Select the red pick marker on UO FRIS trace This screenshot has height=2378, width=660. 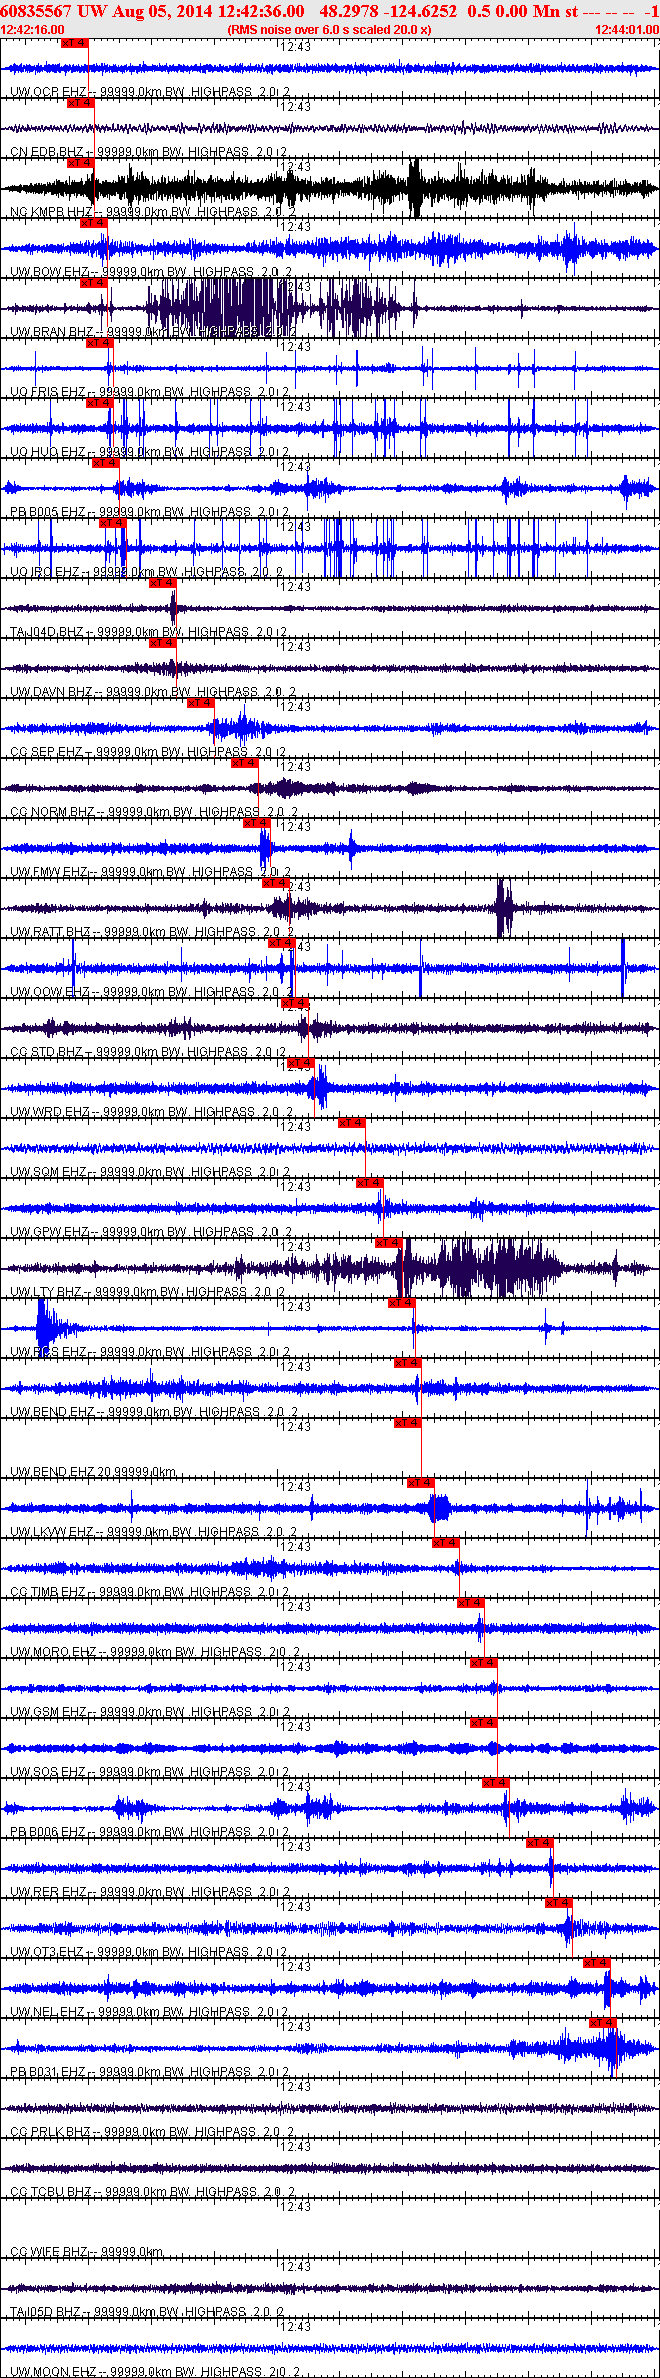[99, 343]
